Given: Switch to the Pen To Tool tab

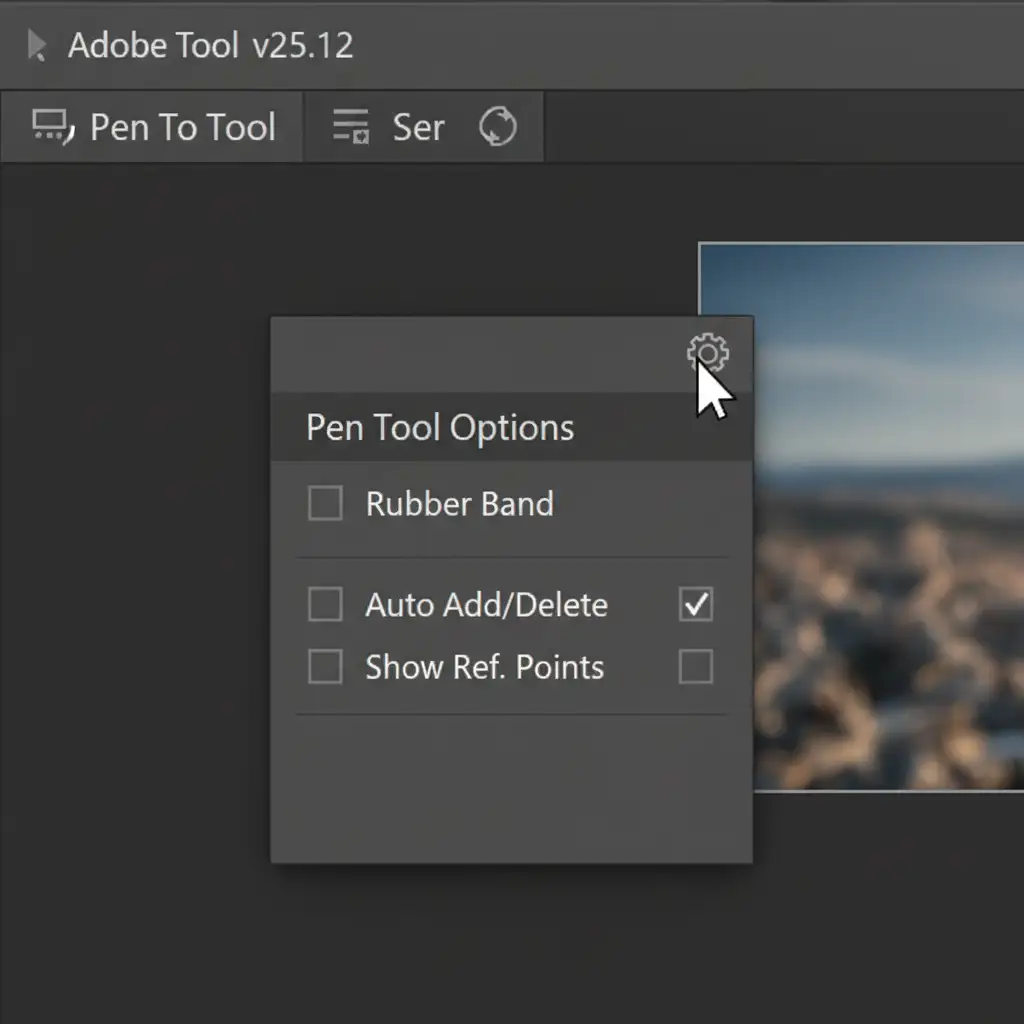Looking at the screenshot, I should (x=182, y=127).
